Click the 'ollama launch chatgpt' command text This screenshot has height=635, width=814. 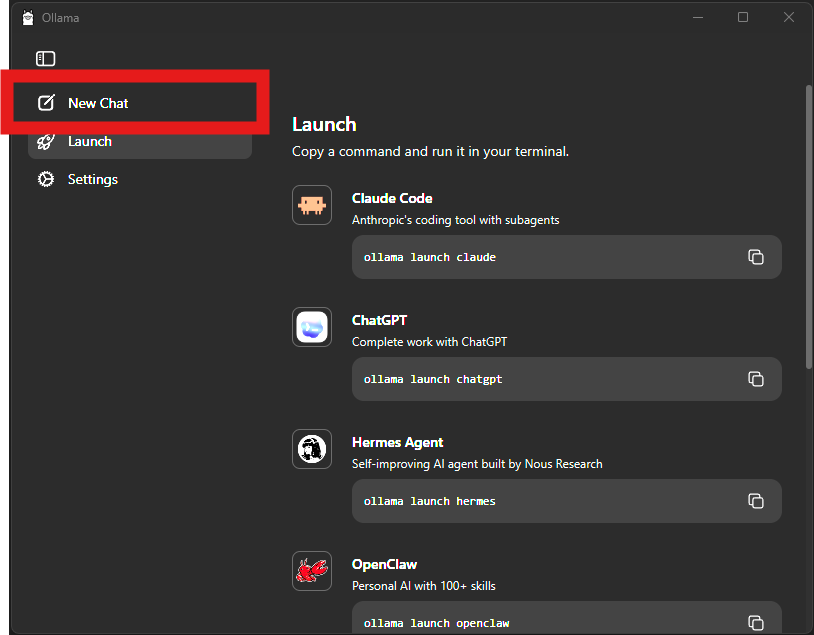pos(433,379)
